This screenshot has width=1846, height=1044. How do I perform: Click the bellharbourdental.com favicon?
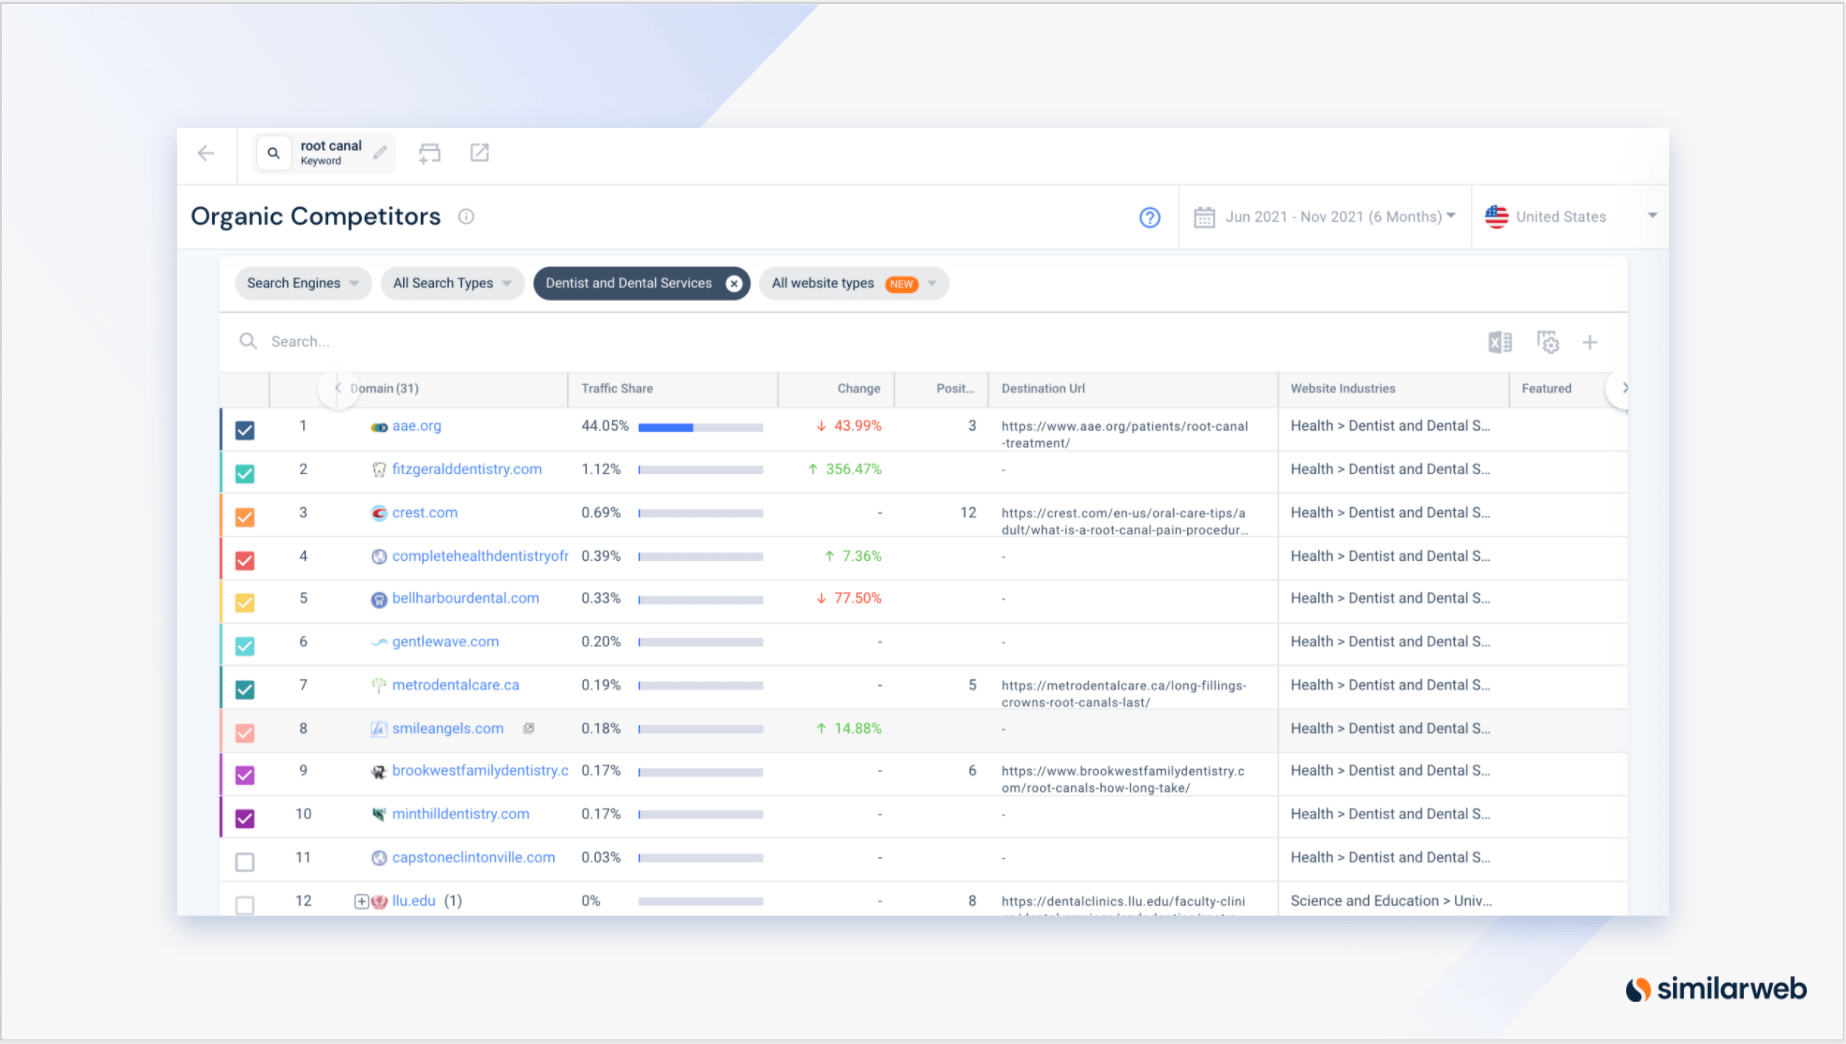click(x=379, y=599)
